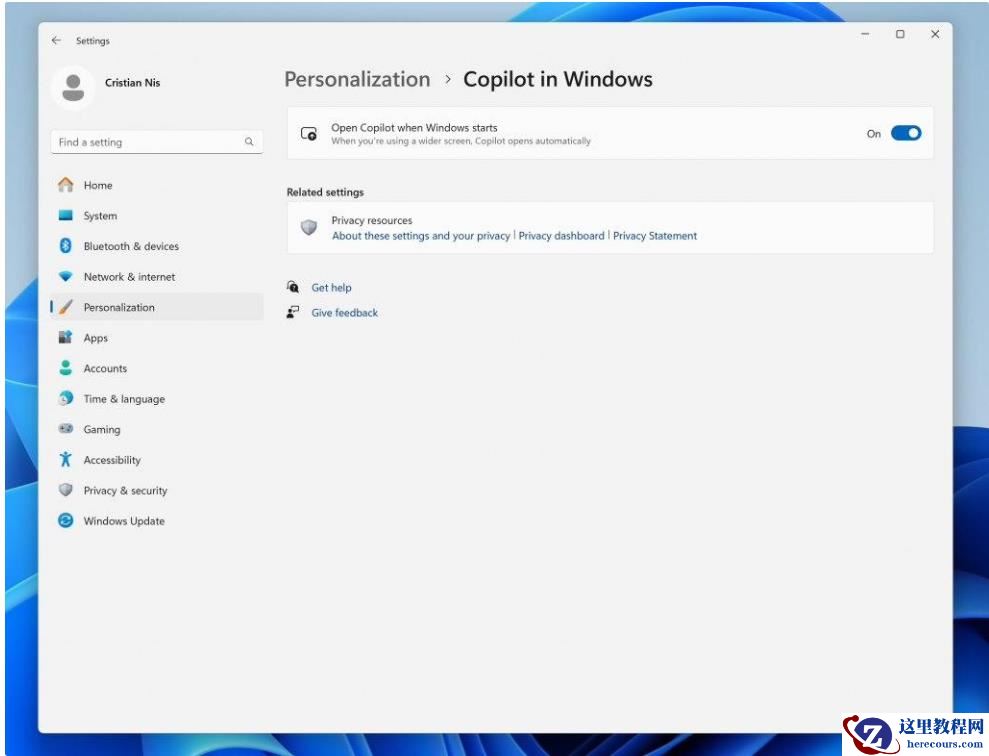Screen dimensions: 989x756
Task: Open the Privacy dashboard link
Action: pyautogui.click(x=560, y=236)
